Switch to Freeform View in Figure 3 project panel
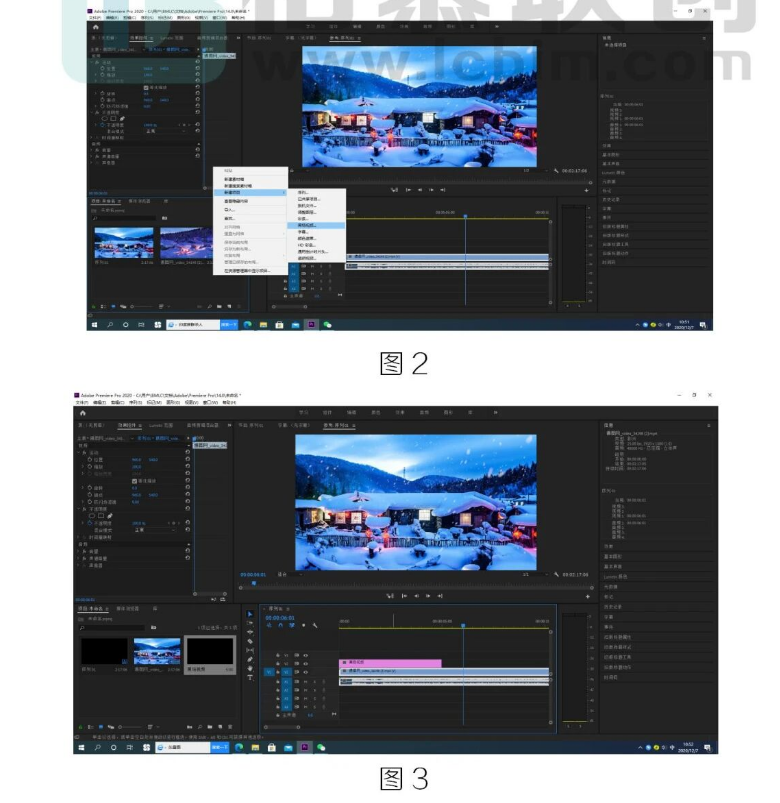This screenshot has height=803, width=780. [x=111, y=727]
